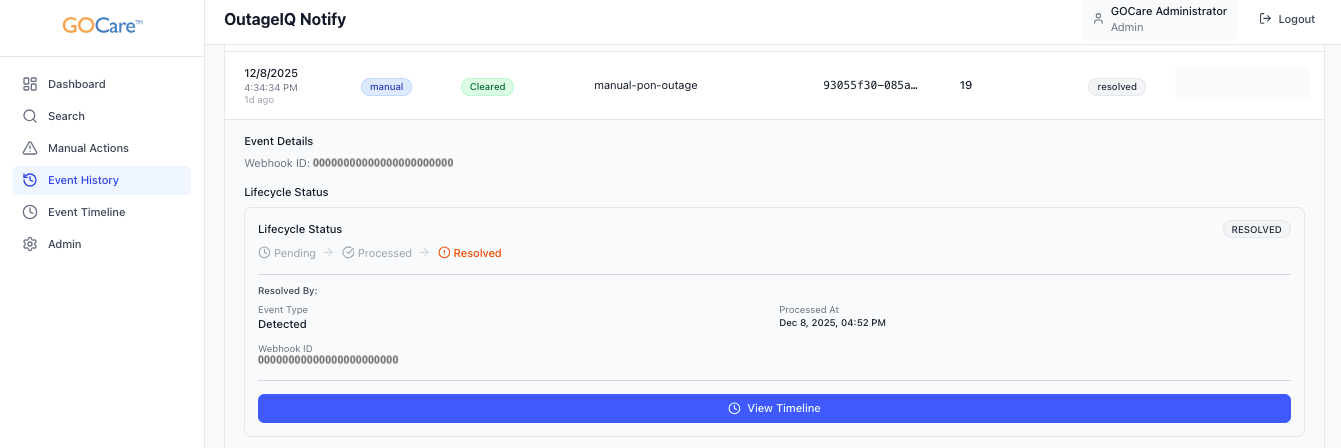This screenshot has width=1341, height=448.
Task: Click the Logout link
Action: pyautogui.click(x=1287, y=19)
